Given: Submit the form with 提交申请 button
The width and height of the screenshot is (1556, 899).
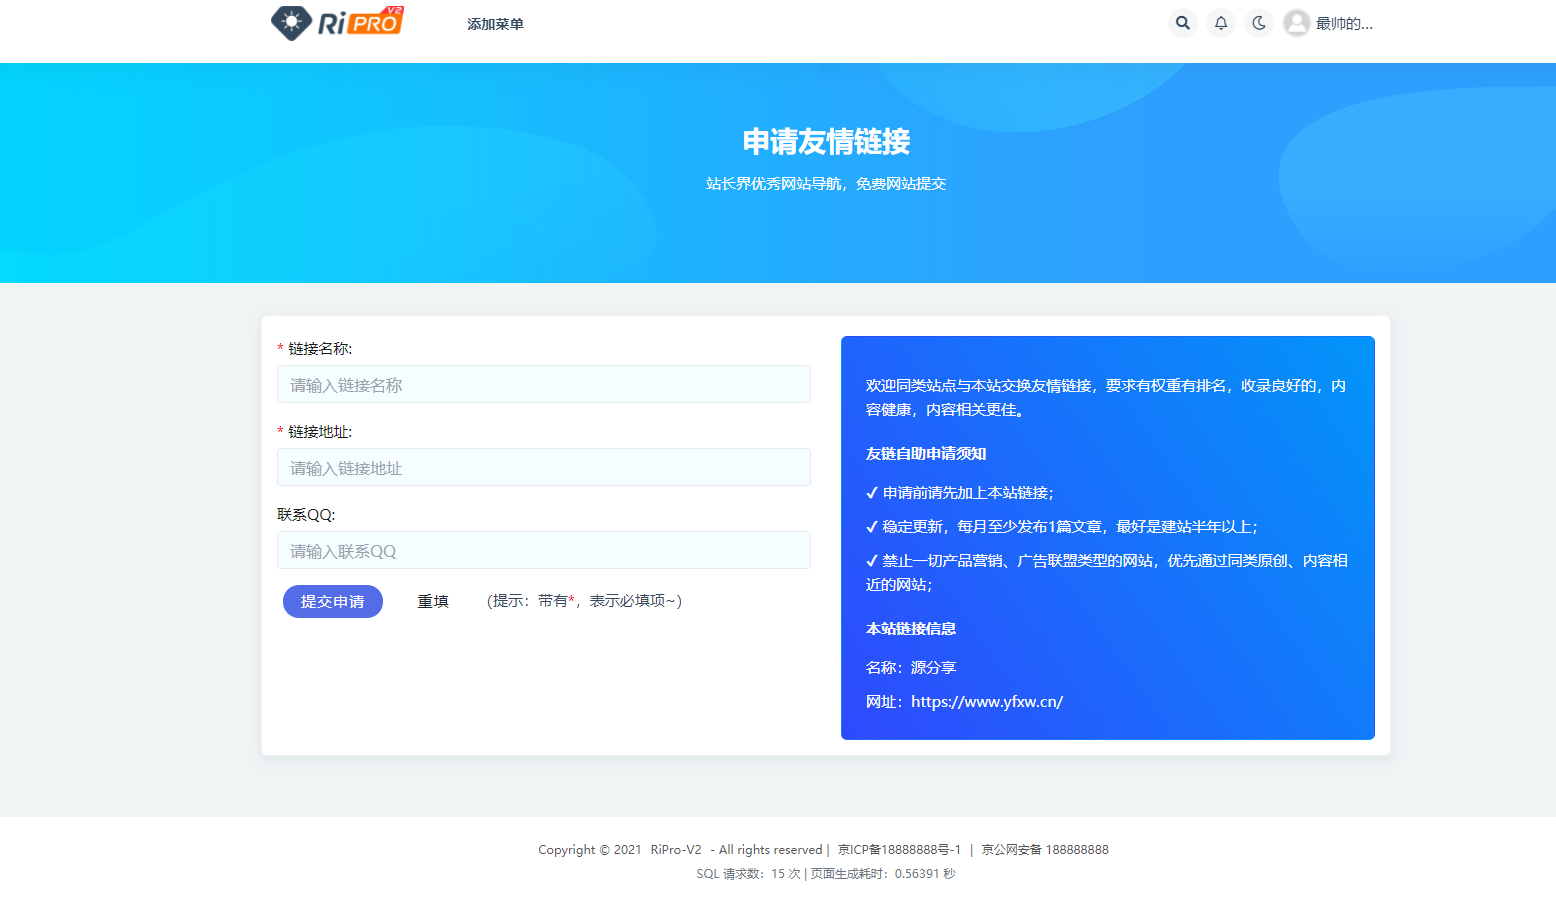Looking at the screenshot, I should click(332, 601).
